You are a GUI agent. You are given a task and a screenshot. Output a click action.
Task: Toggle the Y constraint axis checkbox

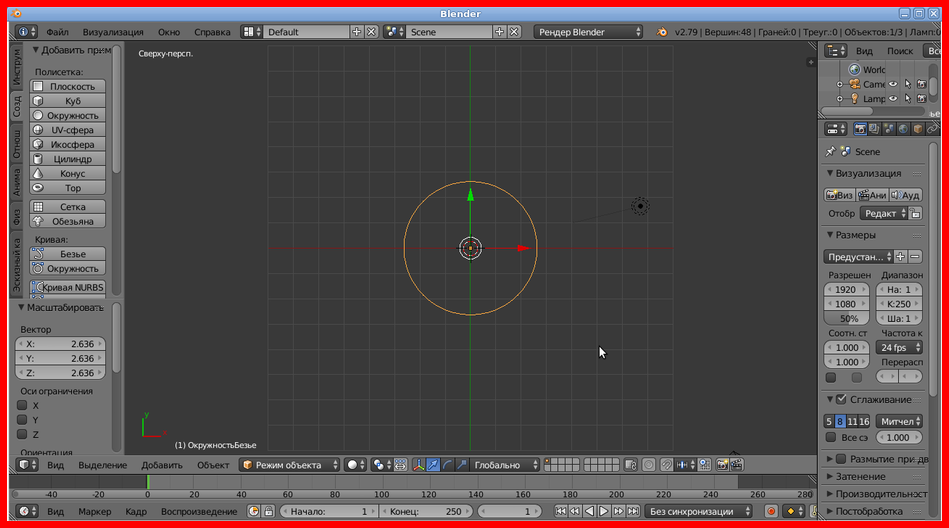point(22,420)
